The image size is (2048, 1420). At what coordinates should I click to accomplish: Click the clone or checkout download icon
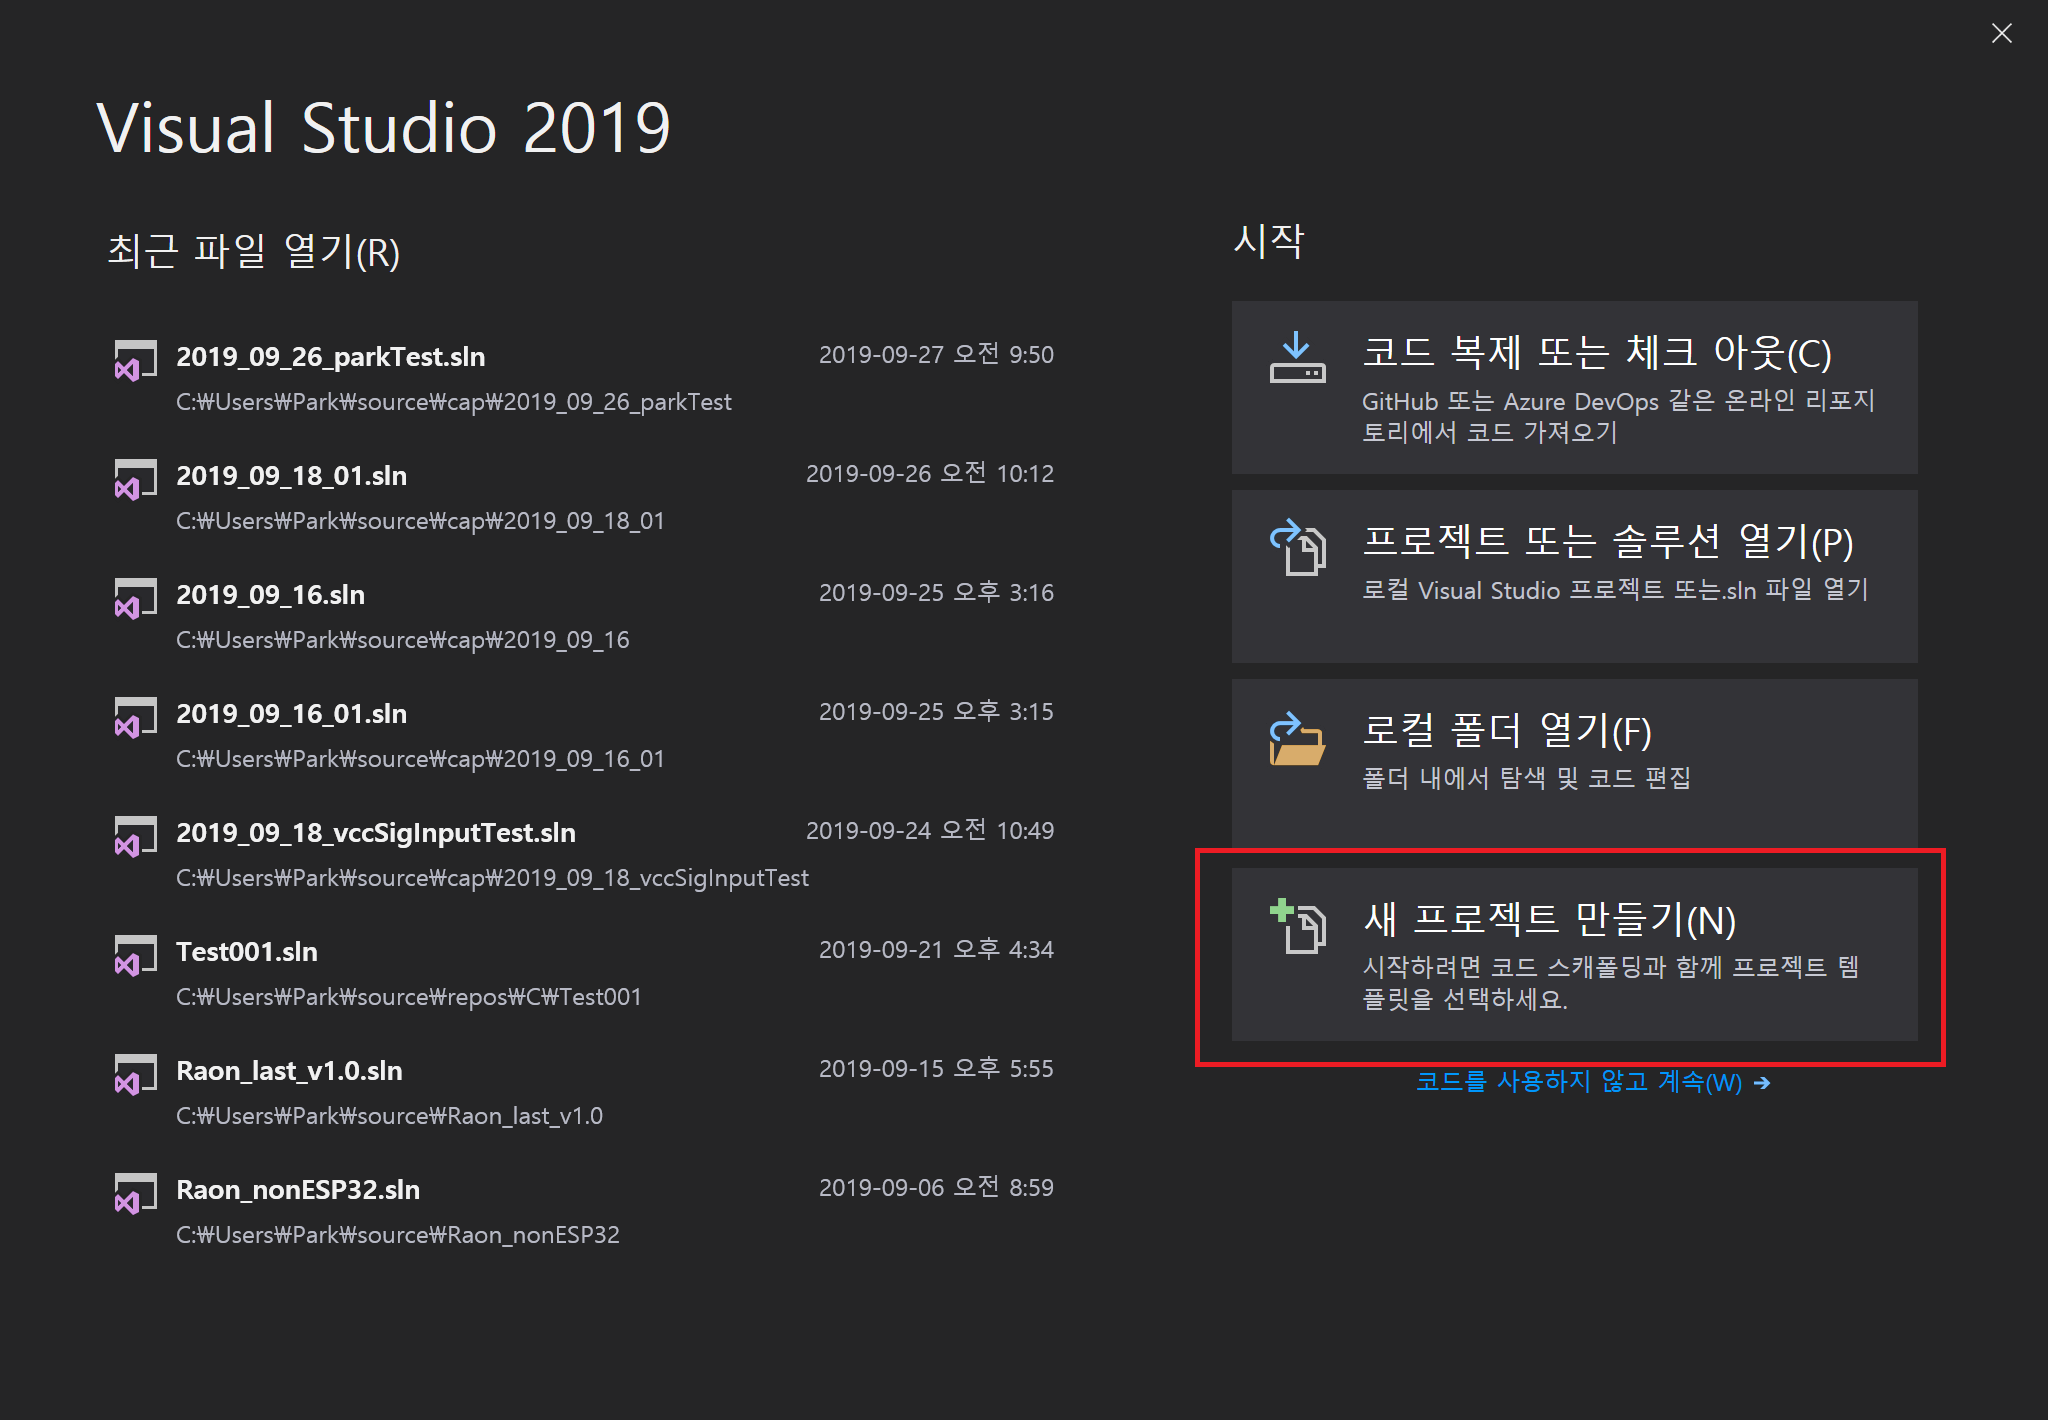pyautogui.click(x=1297, y=359)
